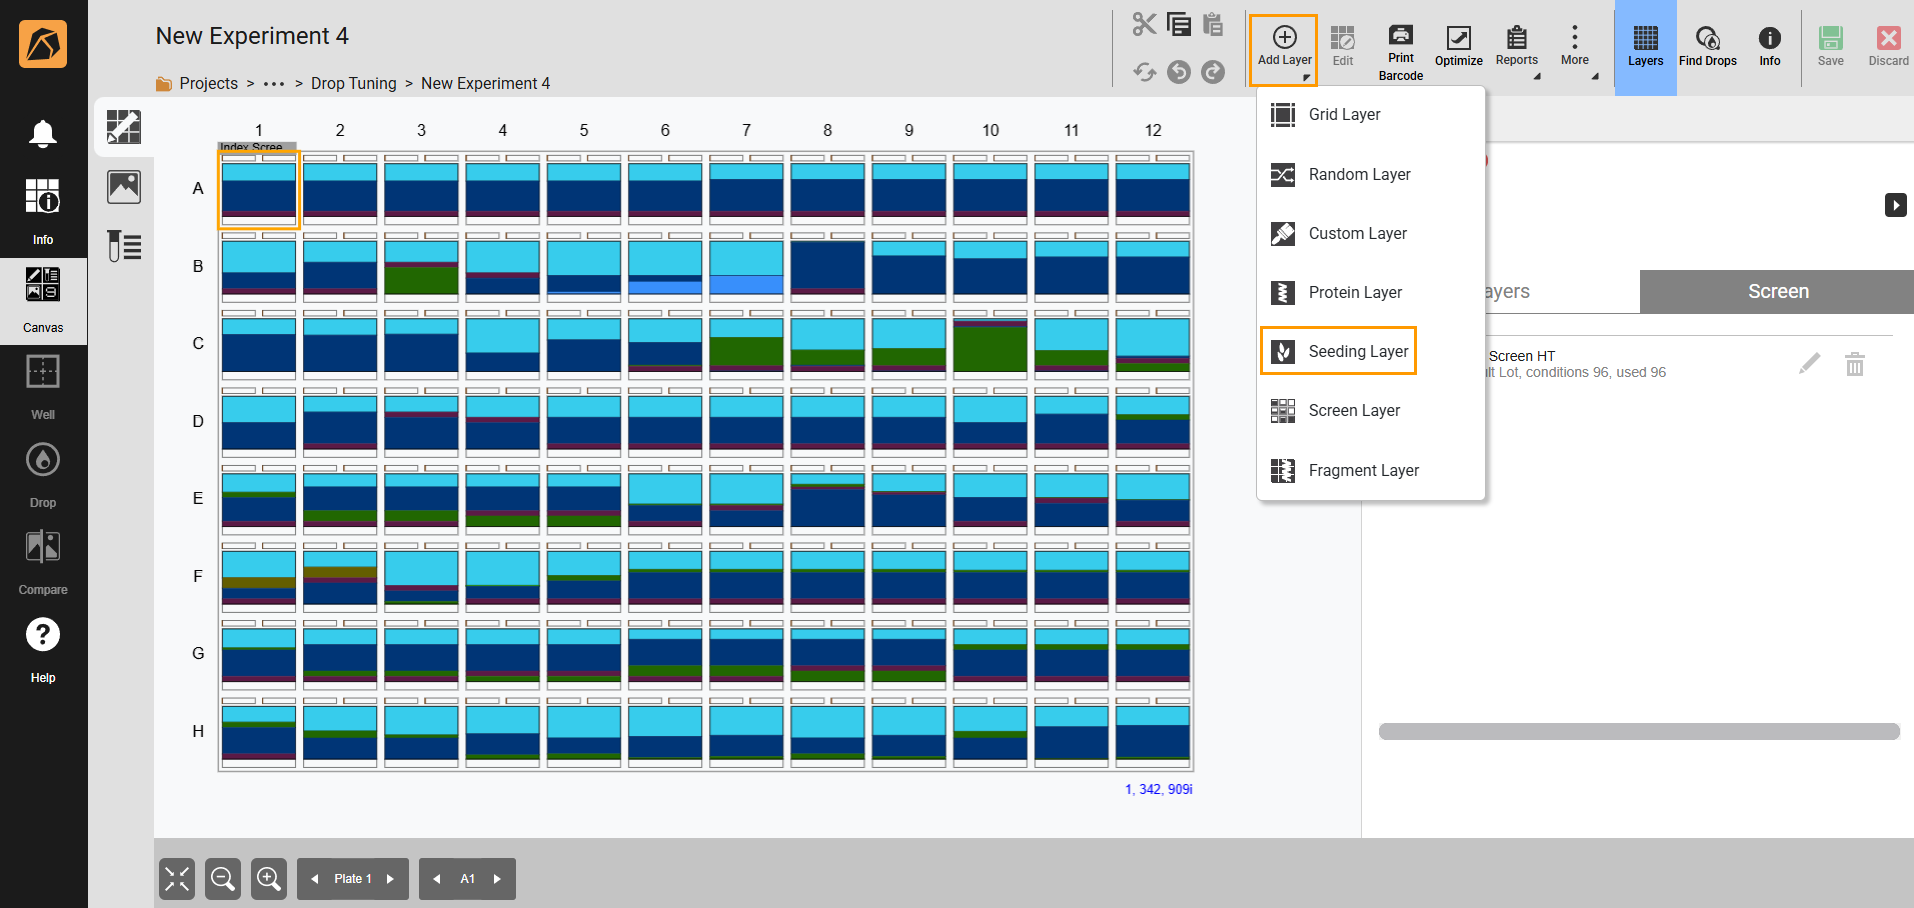Open the Compare view in sidebar

click(42, 561)
